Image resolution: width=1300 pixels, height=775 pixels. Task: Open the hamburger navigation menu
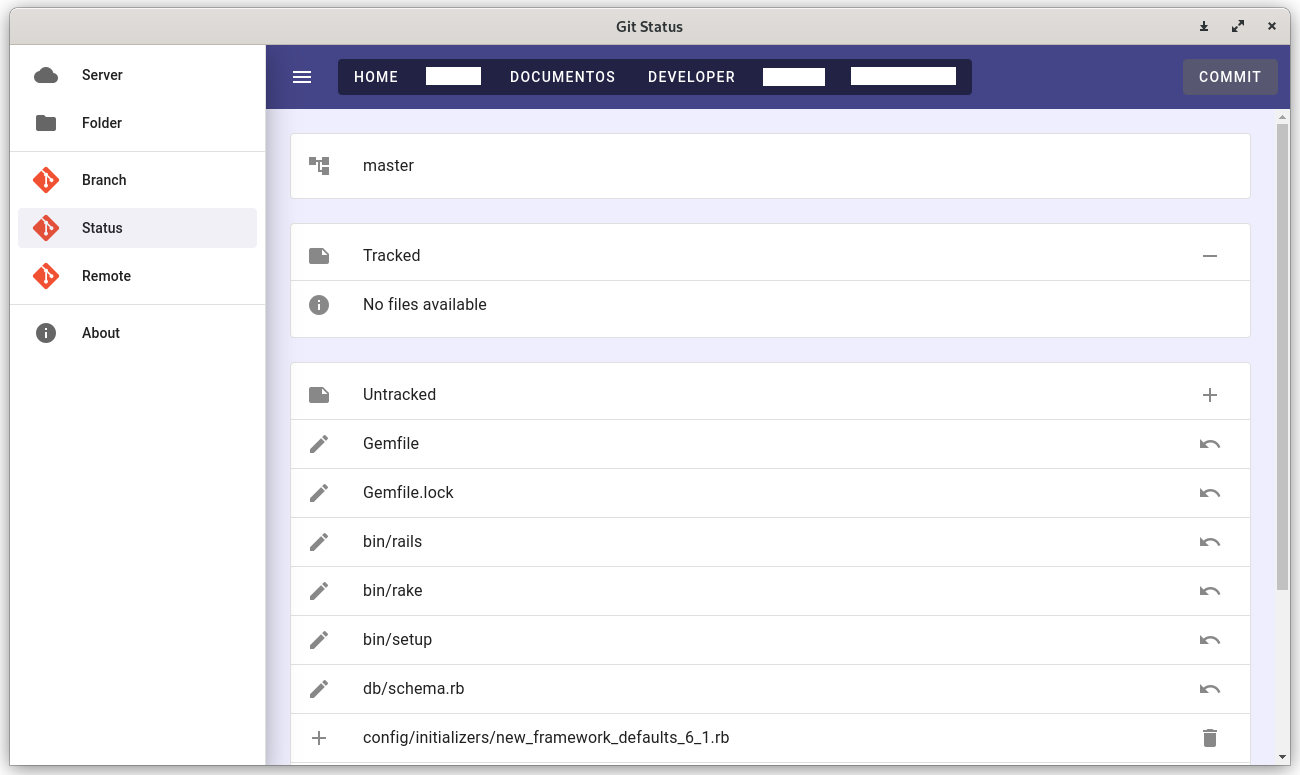click(302, 76)
